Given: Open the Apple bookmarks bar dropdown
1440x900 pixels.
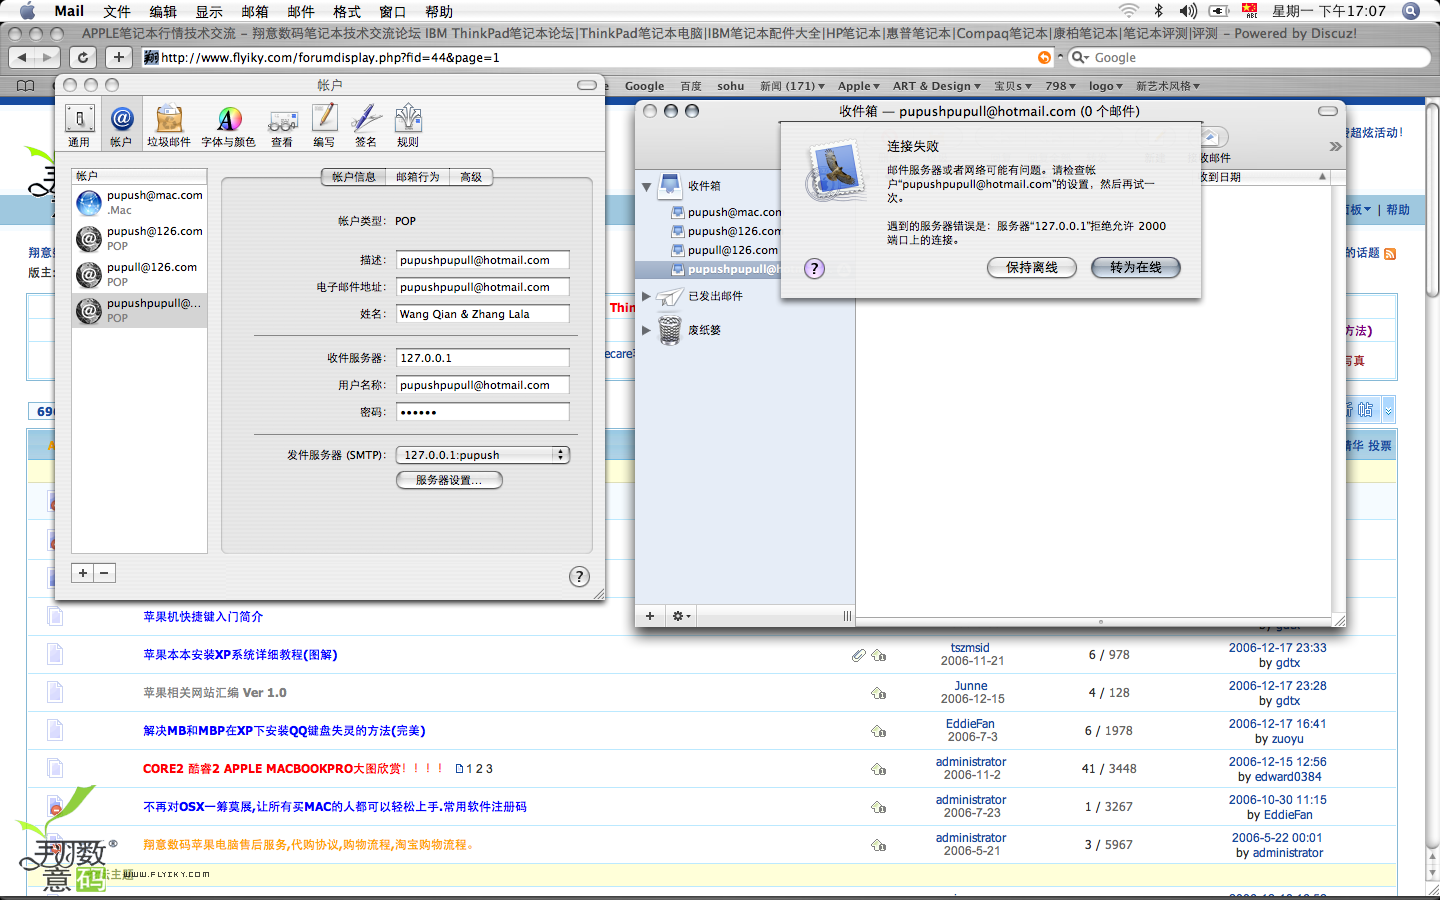Looking at the screenshot, I should [x=859, y=86].
